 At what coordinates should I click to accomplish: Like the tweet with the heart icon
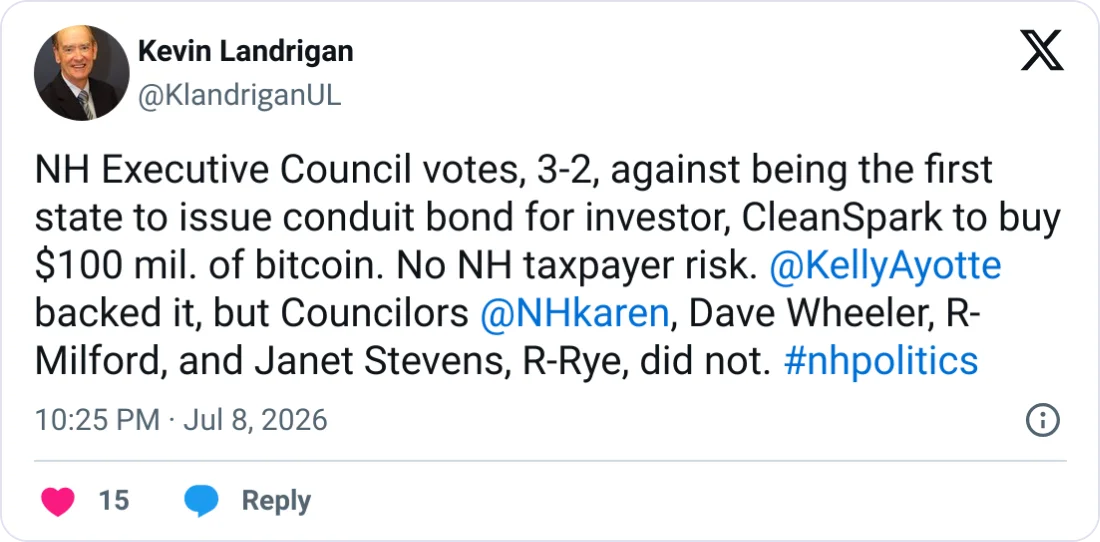coord(58,501)
